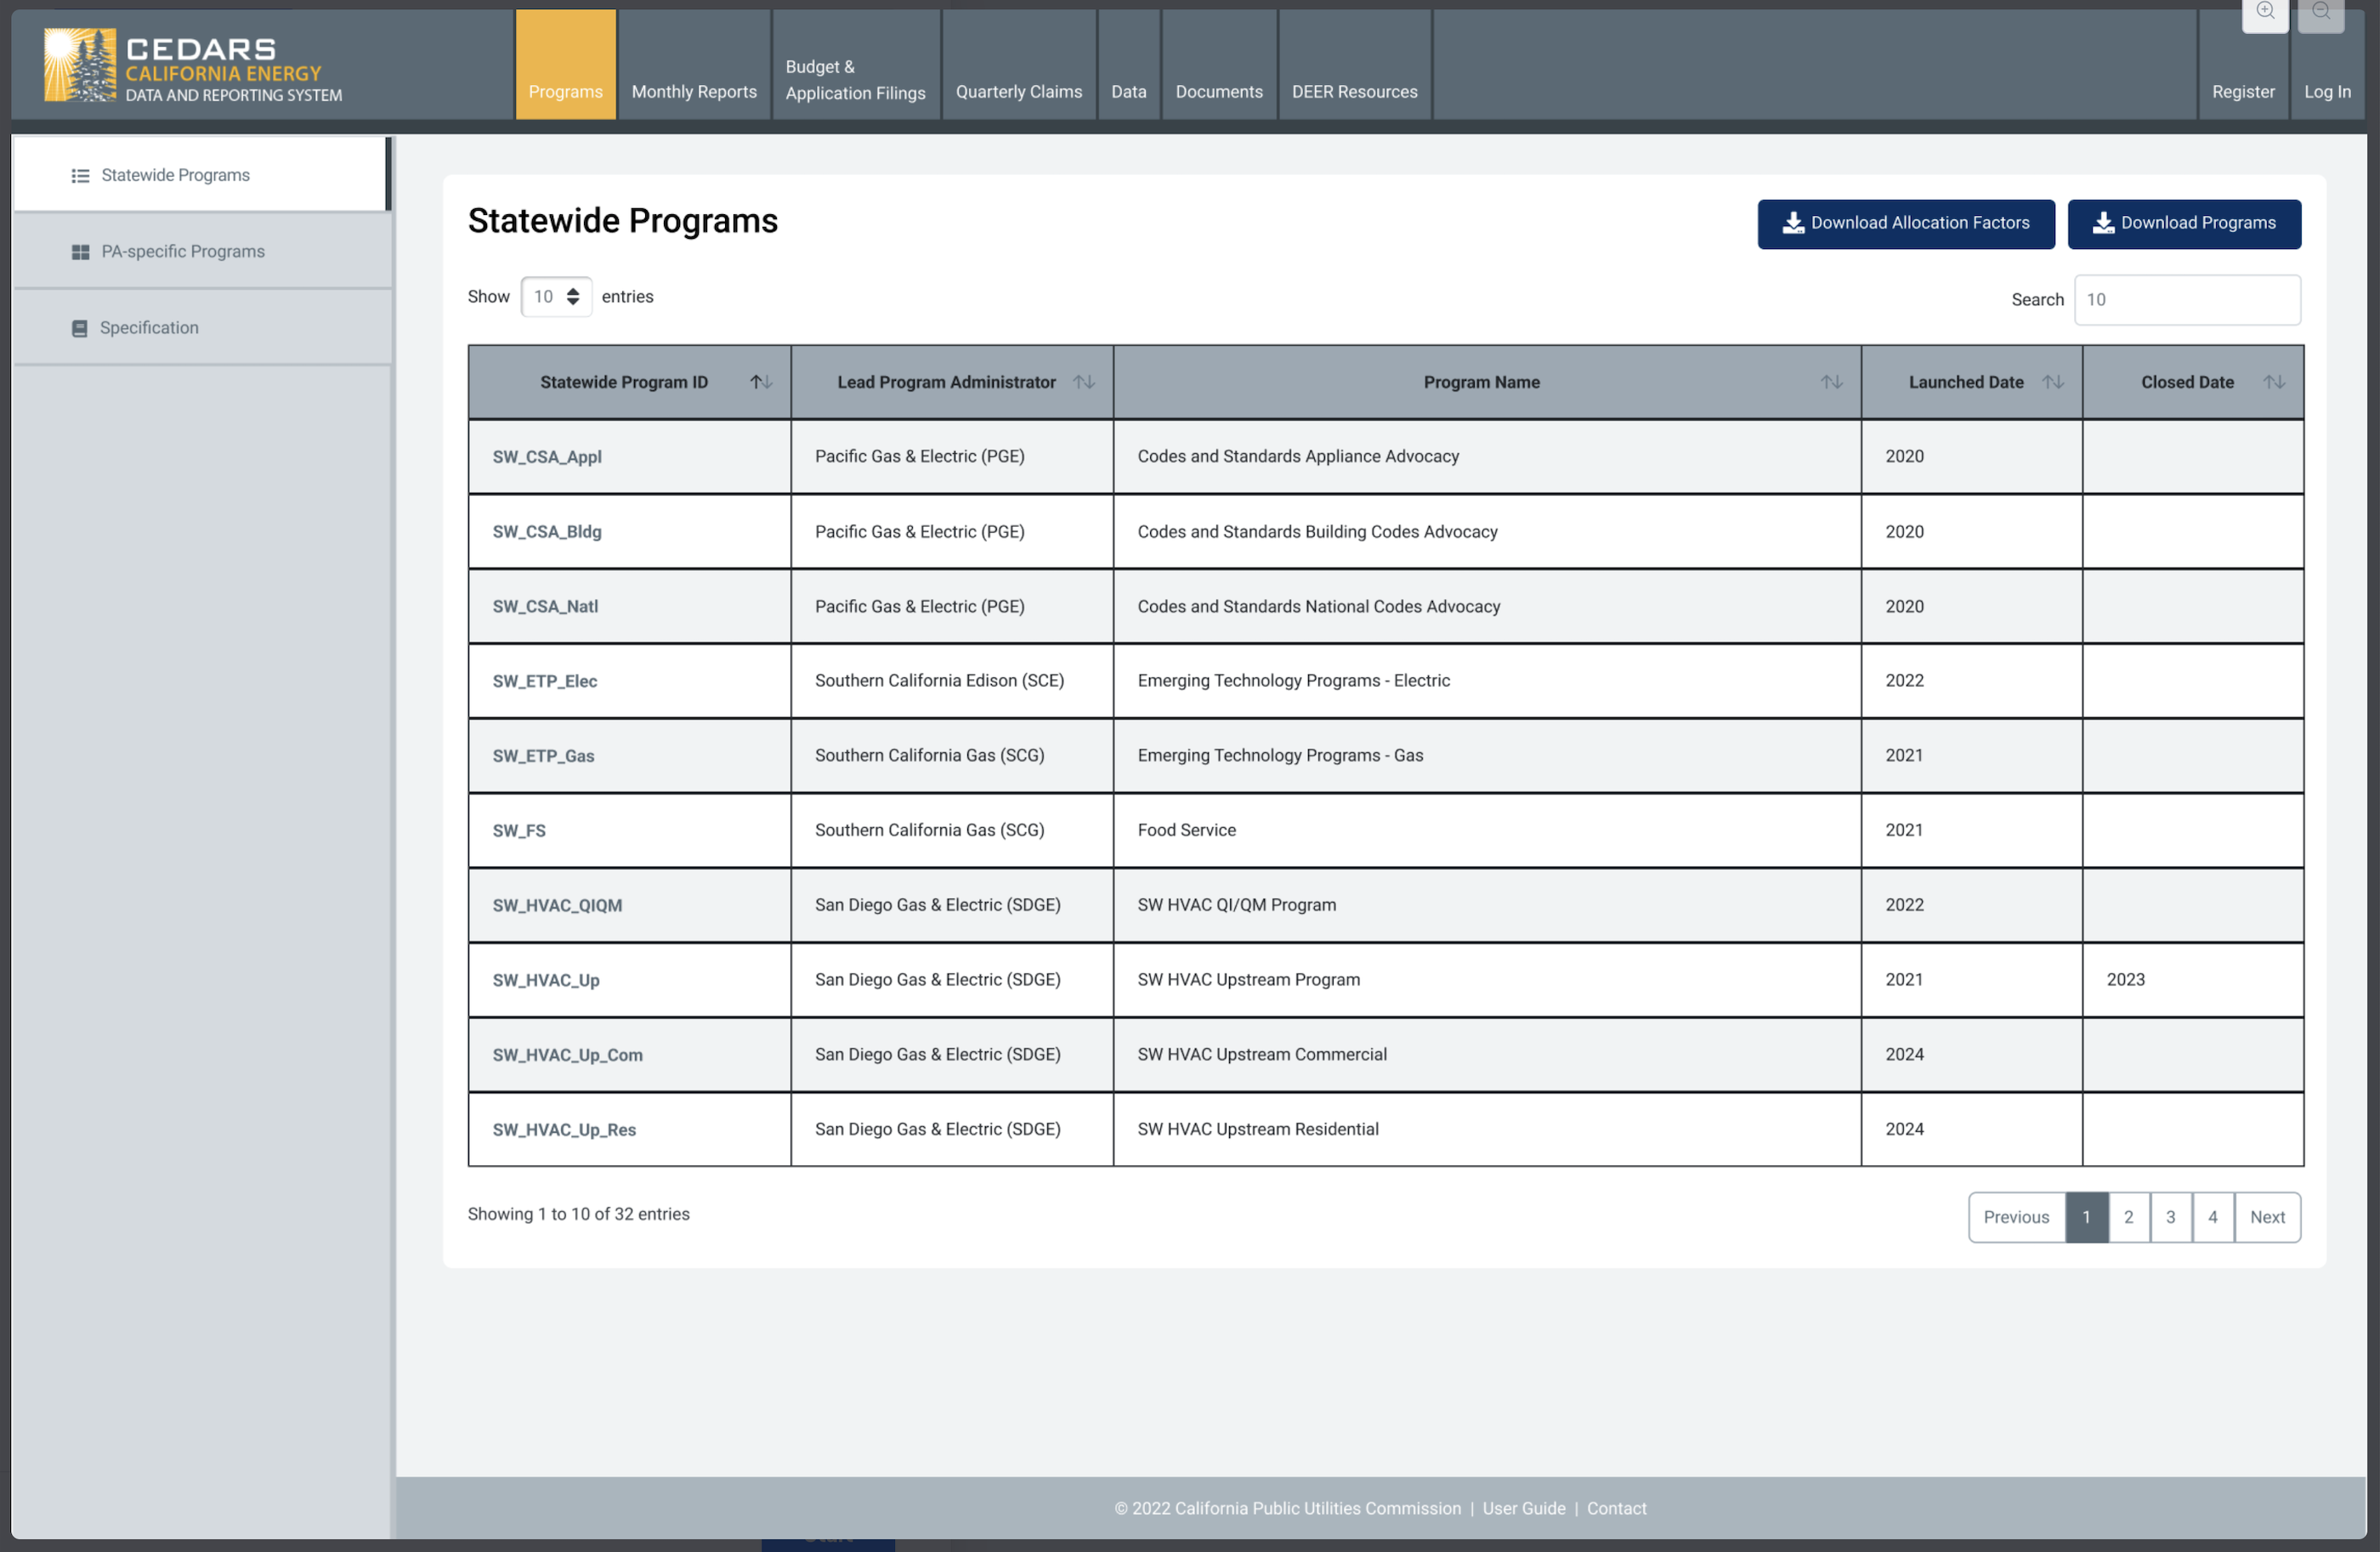Image resolution: width=2380 pixels, height=1552 pixels.
Task: Sort by Lead Program Administrator arrows
Action: click(1084, 382)
